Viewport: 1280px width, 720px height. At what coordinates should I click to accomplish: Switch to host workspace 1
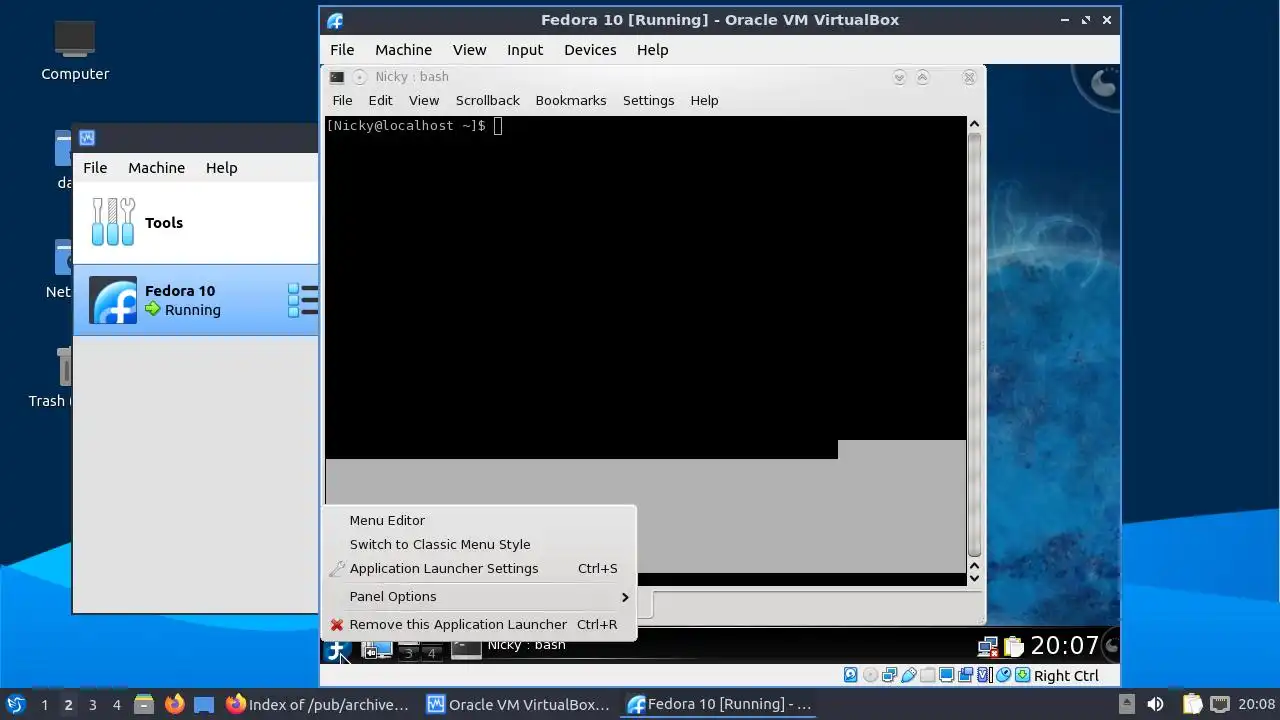click(x=44, y=705)
